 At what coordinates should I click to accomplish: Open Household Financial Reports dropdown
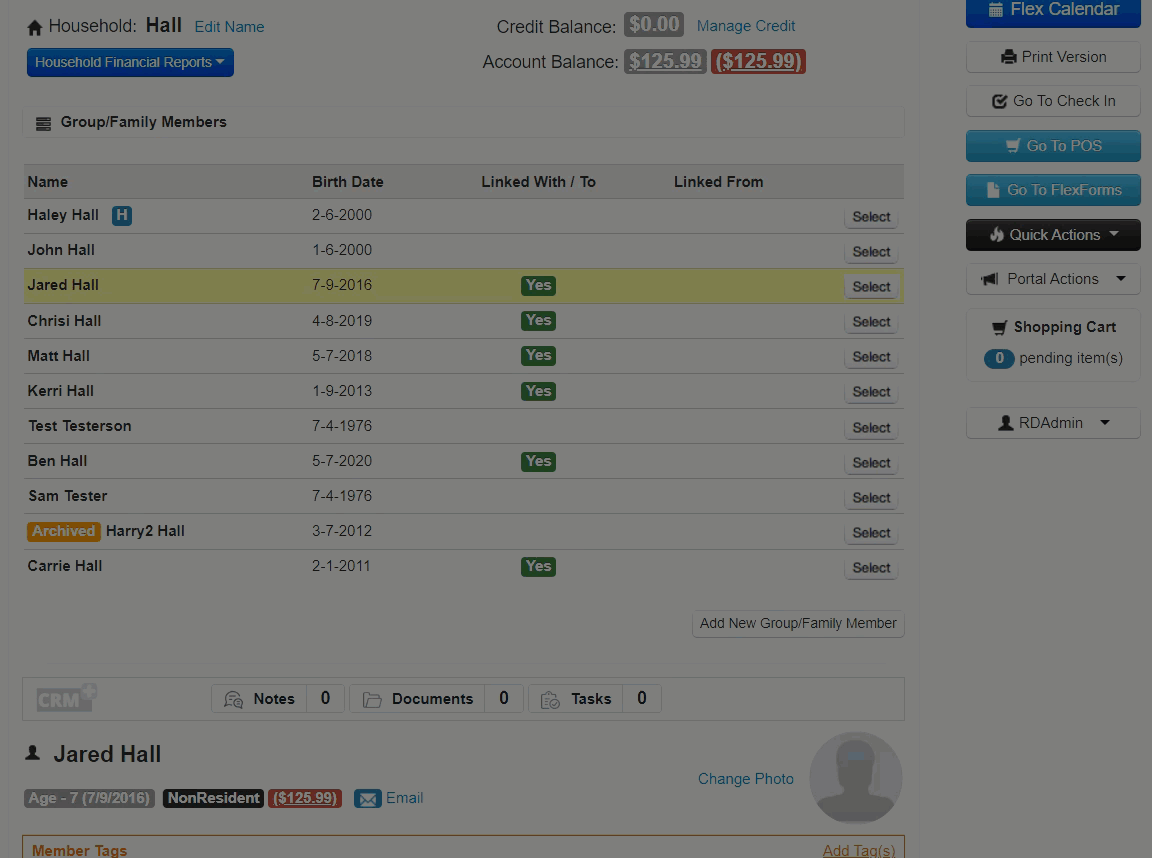tap(130, 62)
